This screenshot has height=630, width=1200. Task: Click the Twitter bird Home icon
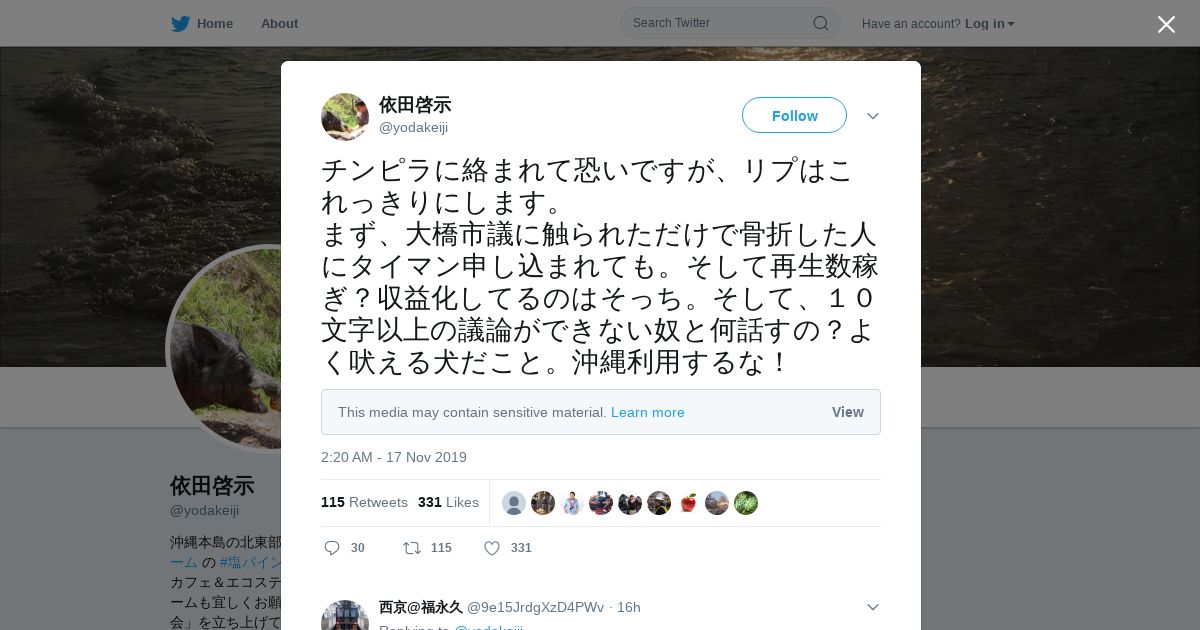180,24
